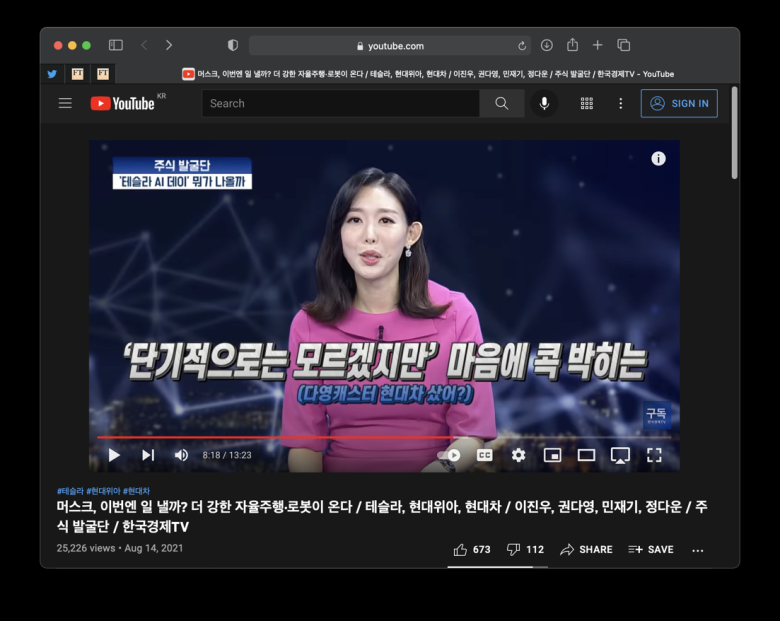Switch to theater mode

586,455
